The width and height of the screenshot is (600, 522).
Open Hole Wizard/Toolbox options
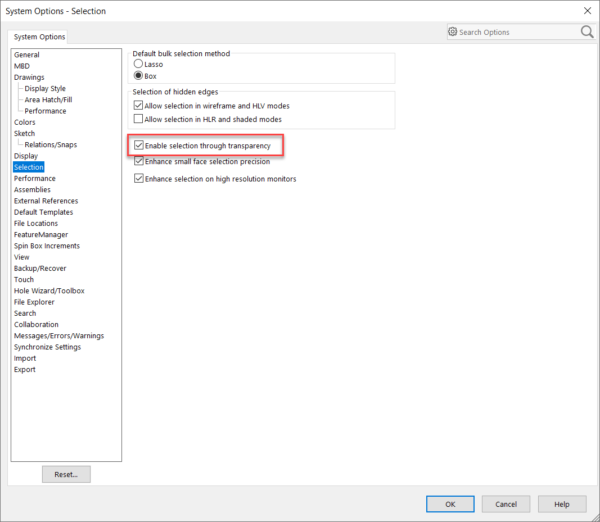pyautogui.click(x=49, y=291)
